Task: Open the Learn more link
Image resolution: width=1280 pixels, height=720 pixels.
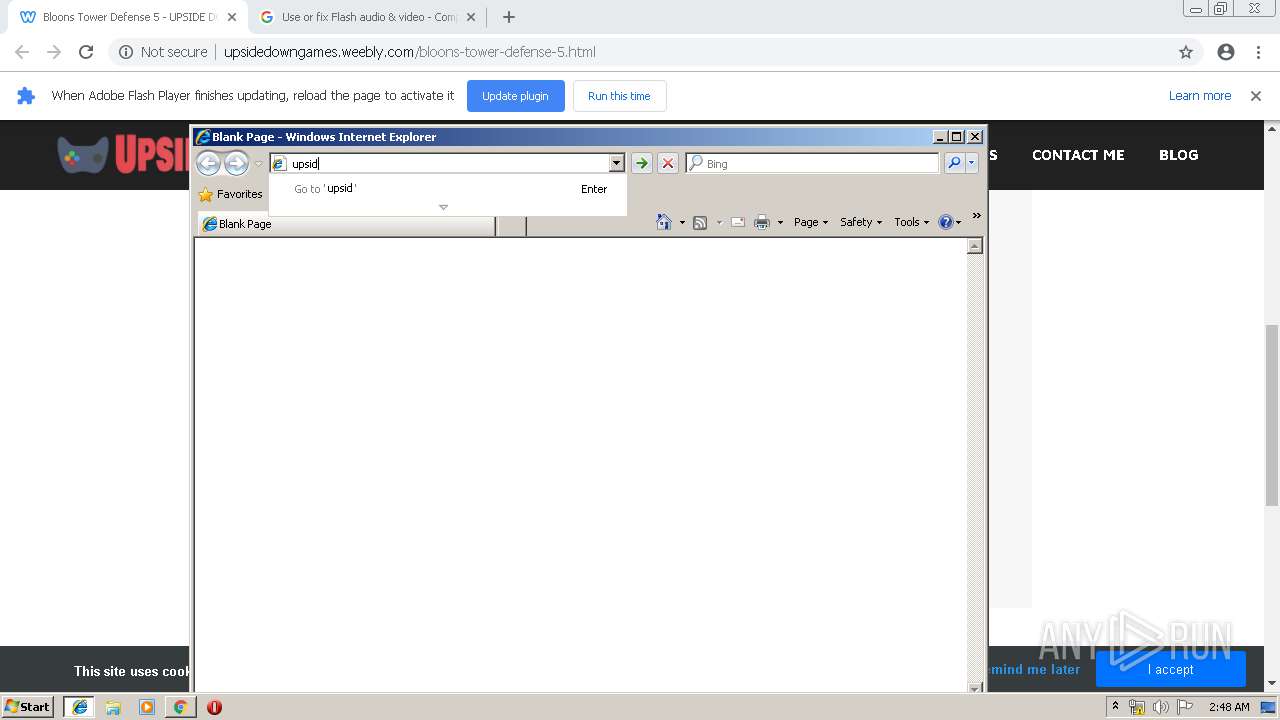Action: [1200, 96]
